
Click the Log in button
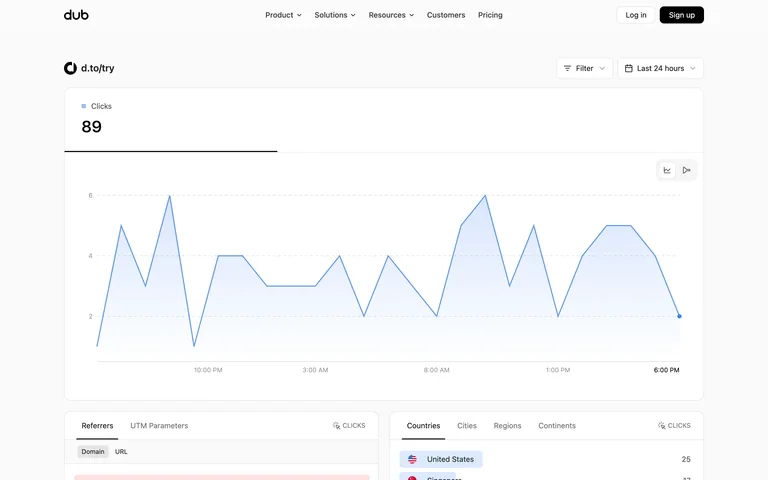(635, 15)
